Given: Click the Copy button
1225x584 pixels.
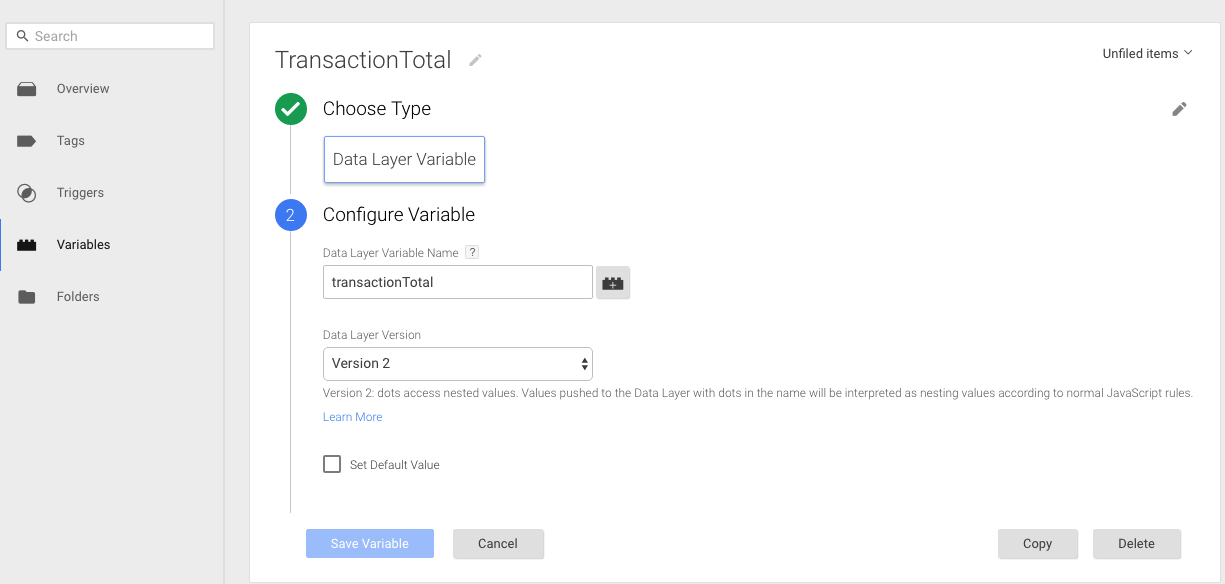Looking at the screenshot, I should pyautogui.click(x=1038, y=544).
